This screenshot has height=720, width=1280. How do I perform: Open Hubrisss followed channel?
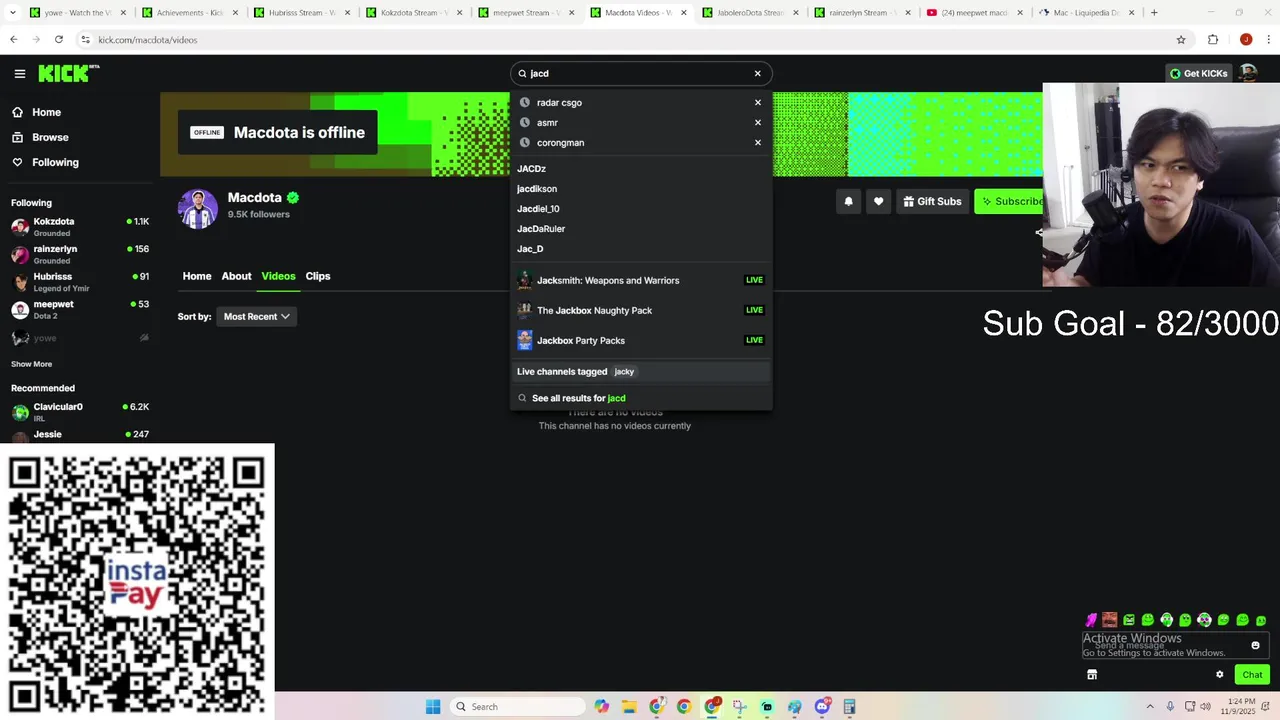(x=80, y=282)
